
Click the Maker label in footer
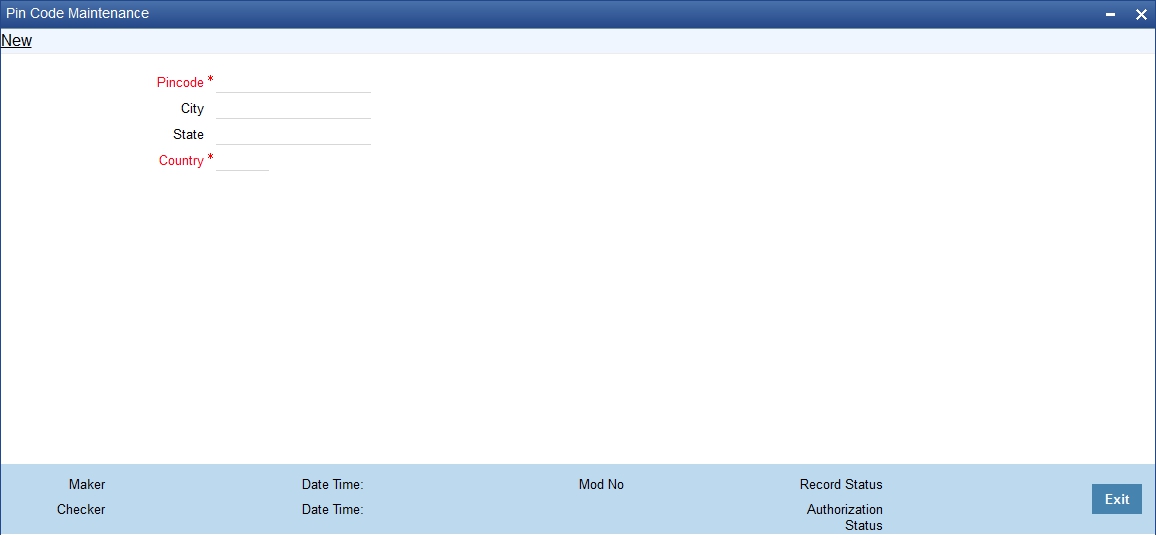click(87, 484)
